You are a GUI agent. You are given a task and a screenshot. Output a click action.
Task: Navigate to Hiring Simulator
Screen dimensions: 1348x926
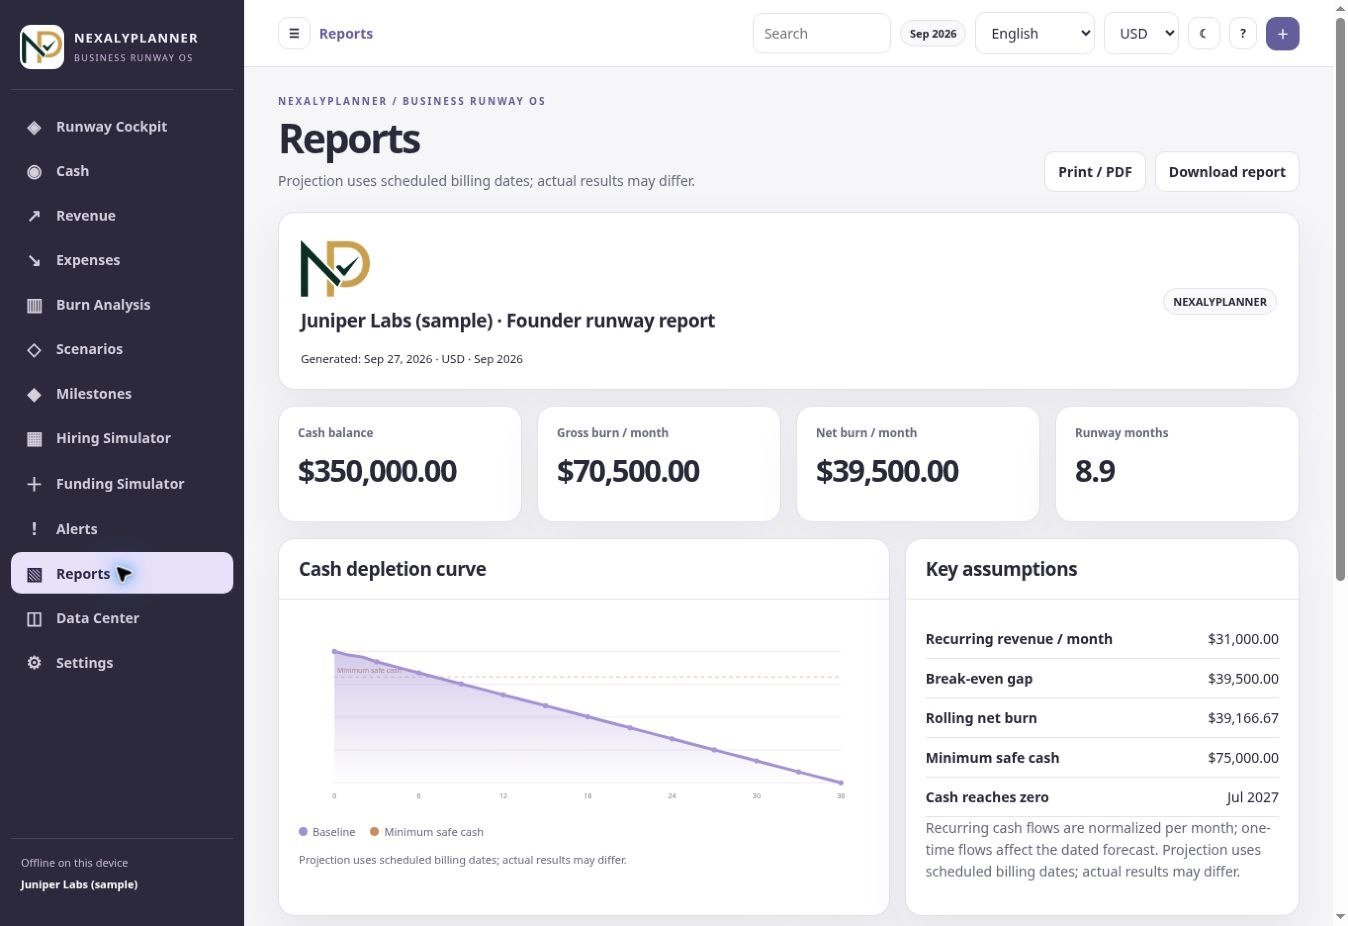tap(122, 438)
